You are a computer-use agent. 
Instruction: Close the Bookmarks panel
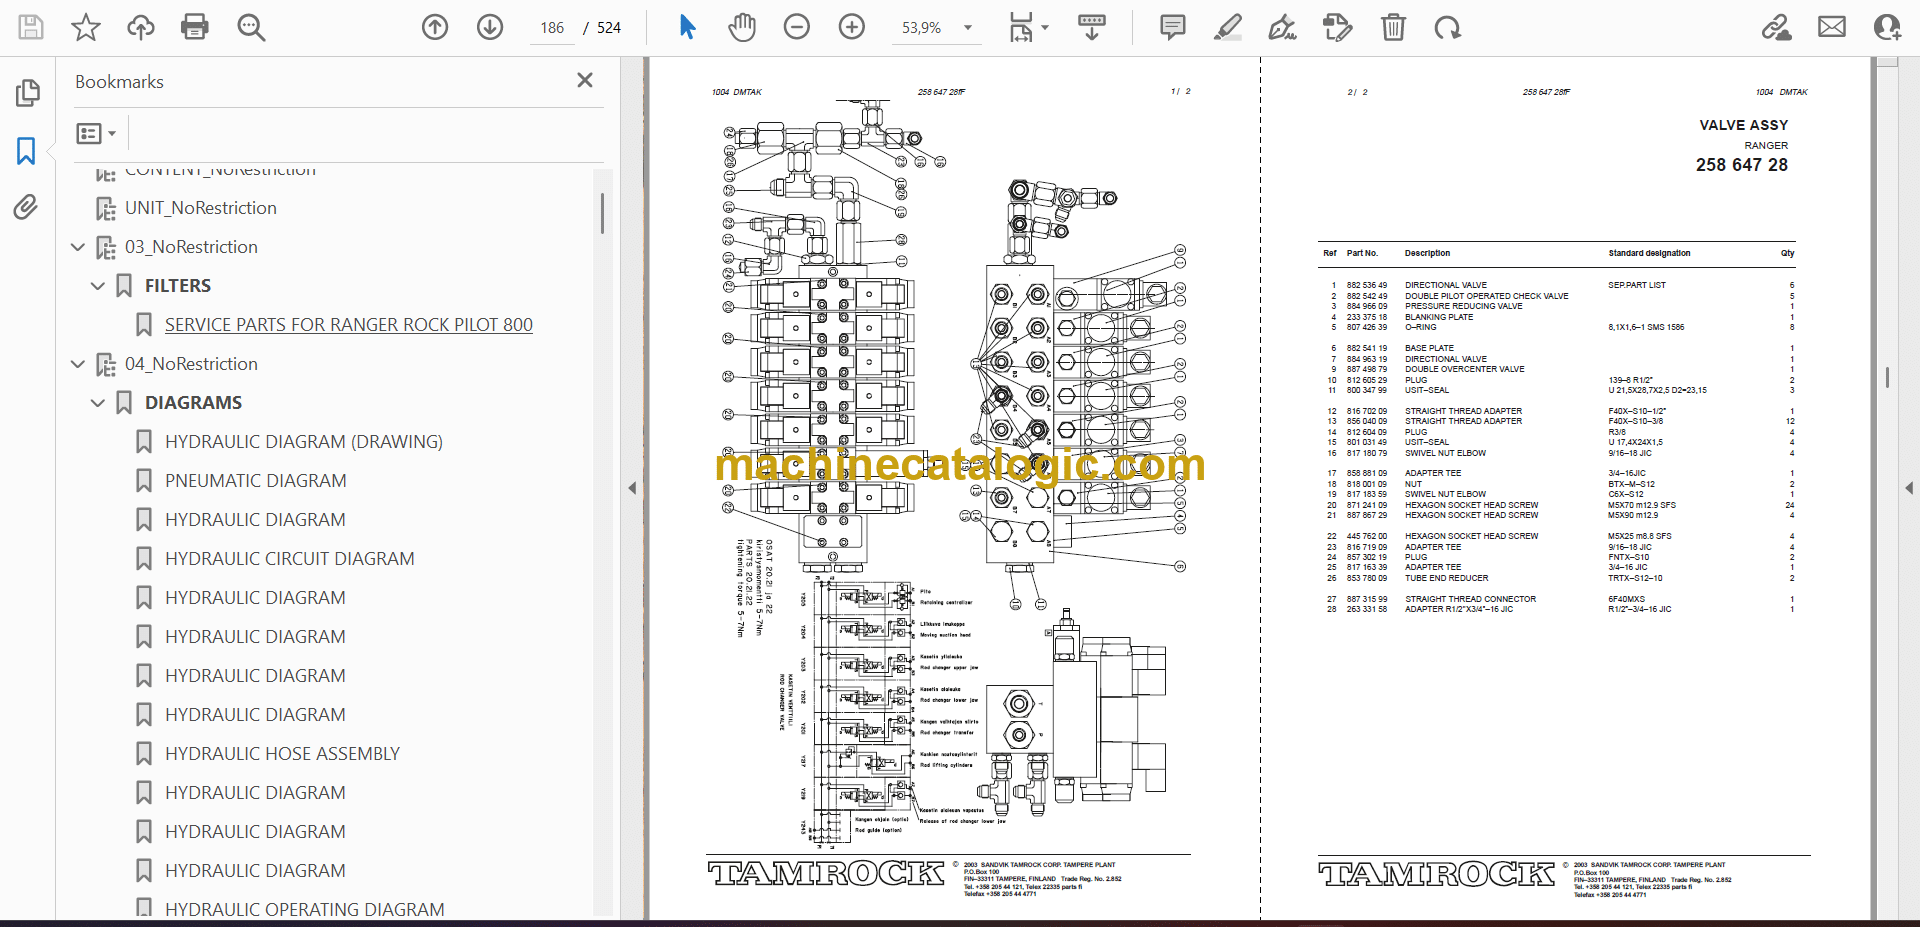[585, 80]
